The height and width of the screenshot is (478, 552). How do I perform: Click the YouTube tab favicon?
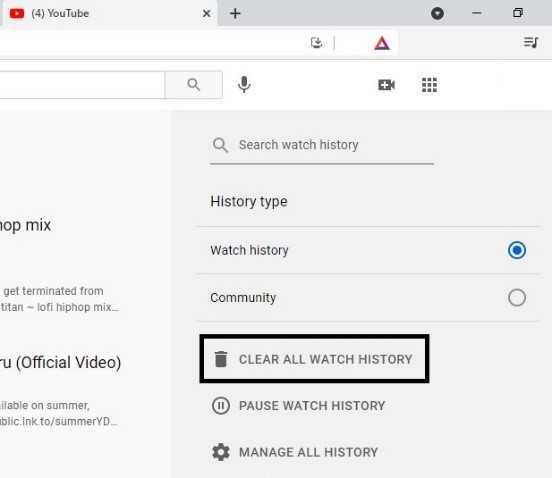pyautogui.click(x=17, y=13)
